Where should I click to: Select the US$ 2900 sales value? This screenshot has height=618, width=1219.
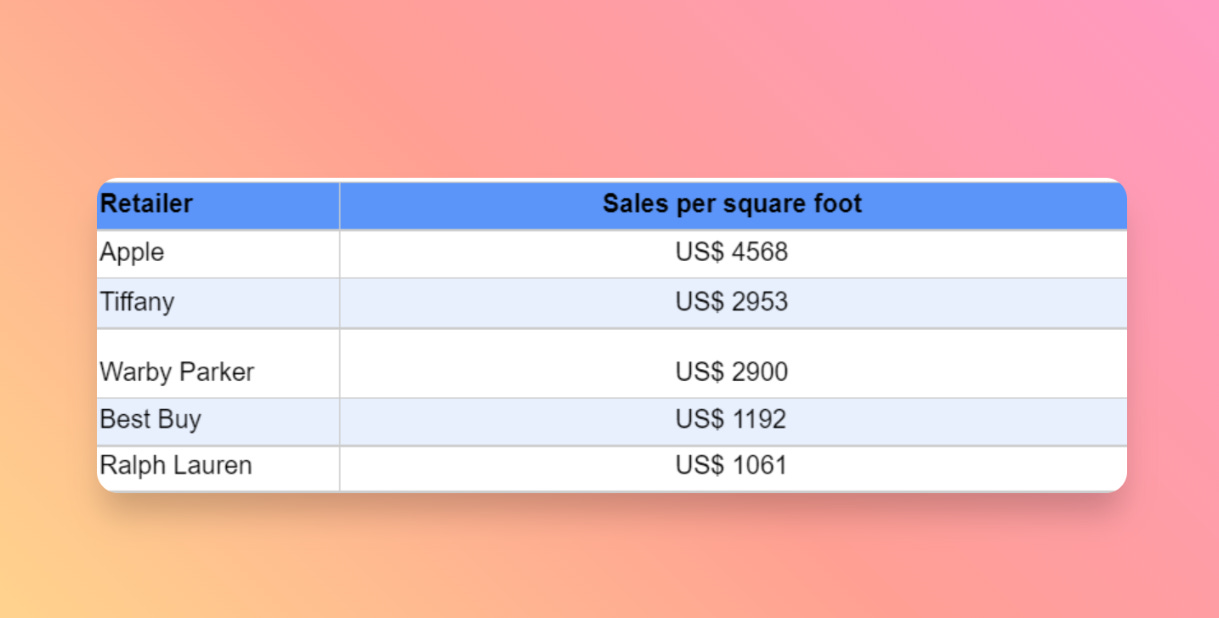coord(732,372)
